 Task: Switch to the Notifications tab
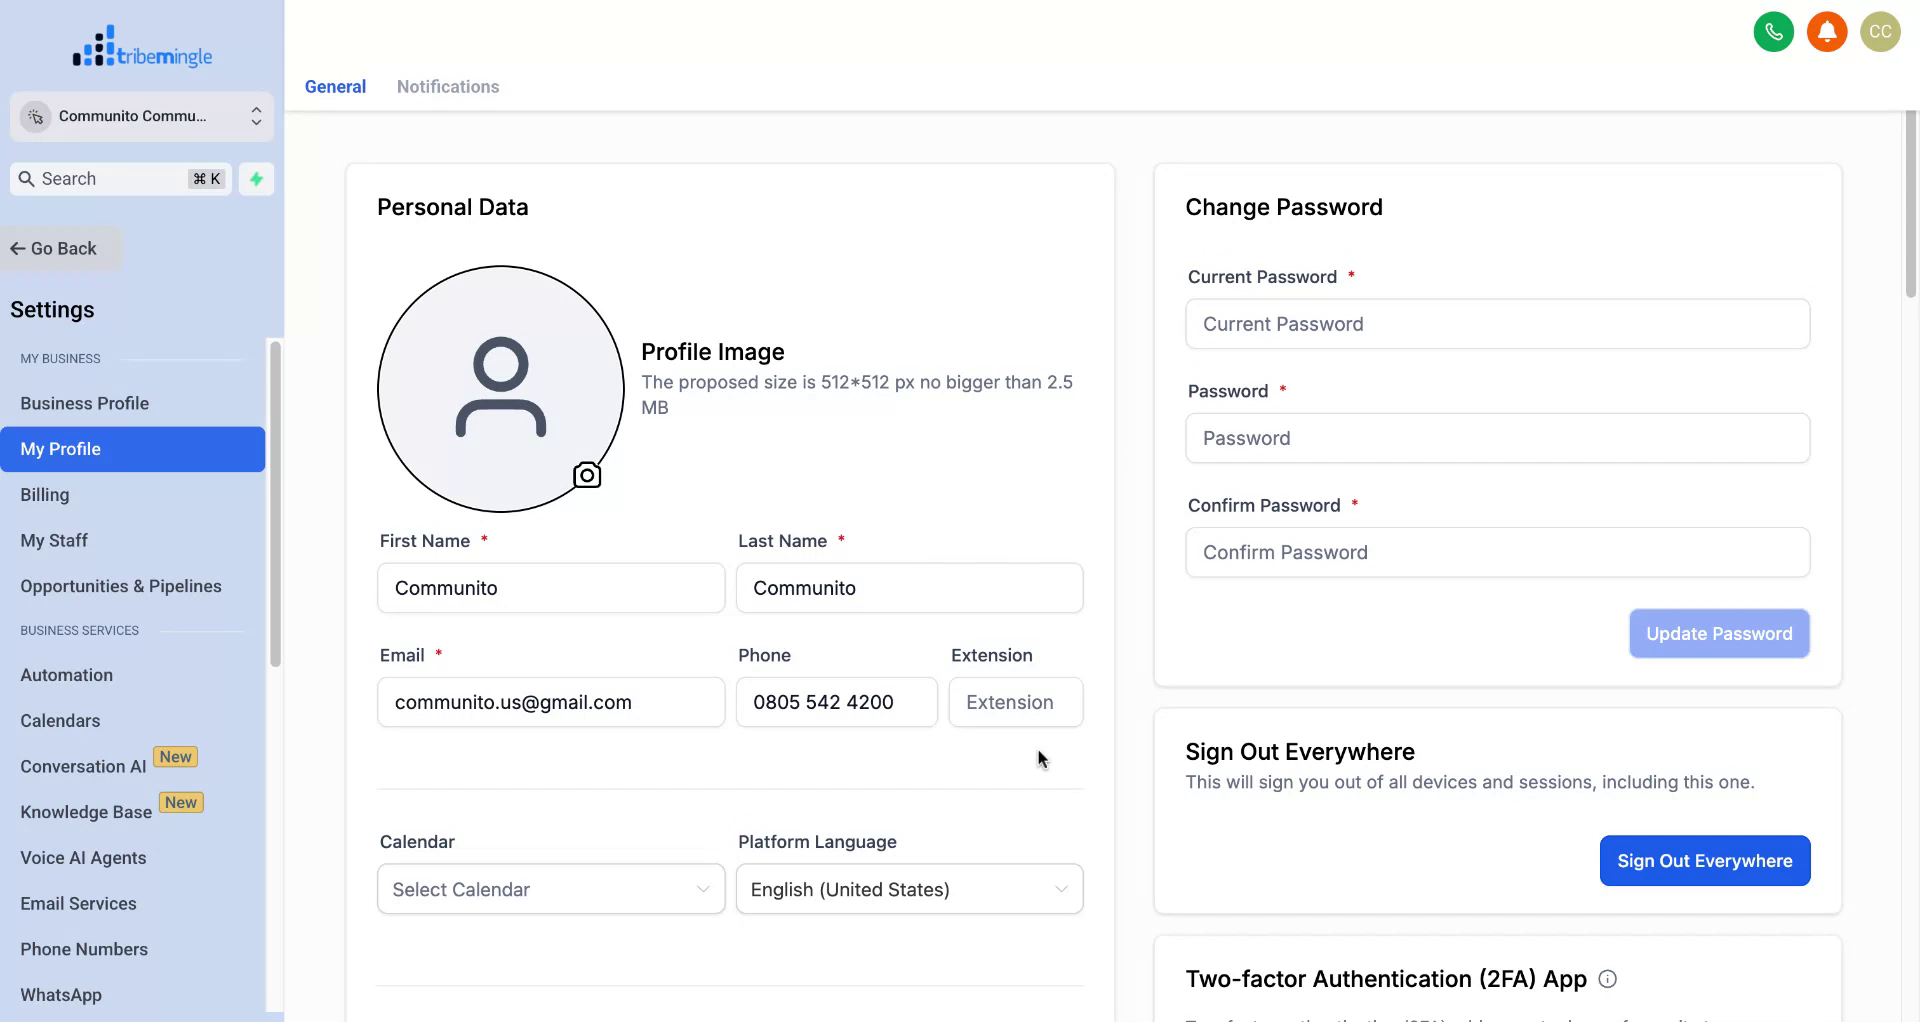coord(447,87)
